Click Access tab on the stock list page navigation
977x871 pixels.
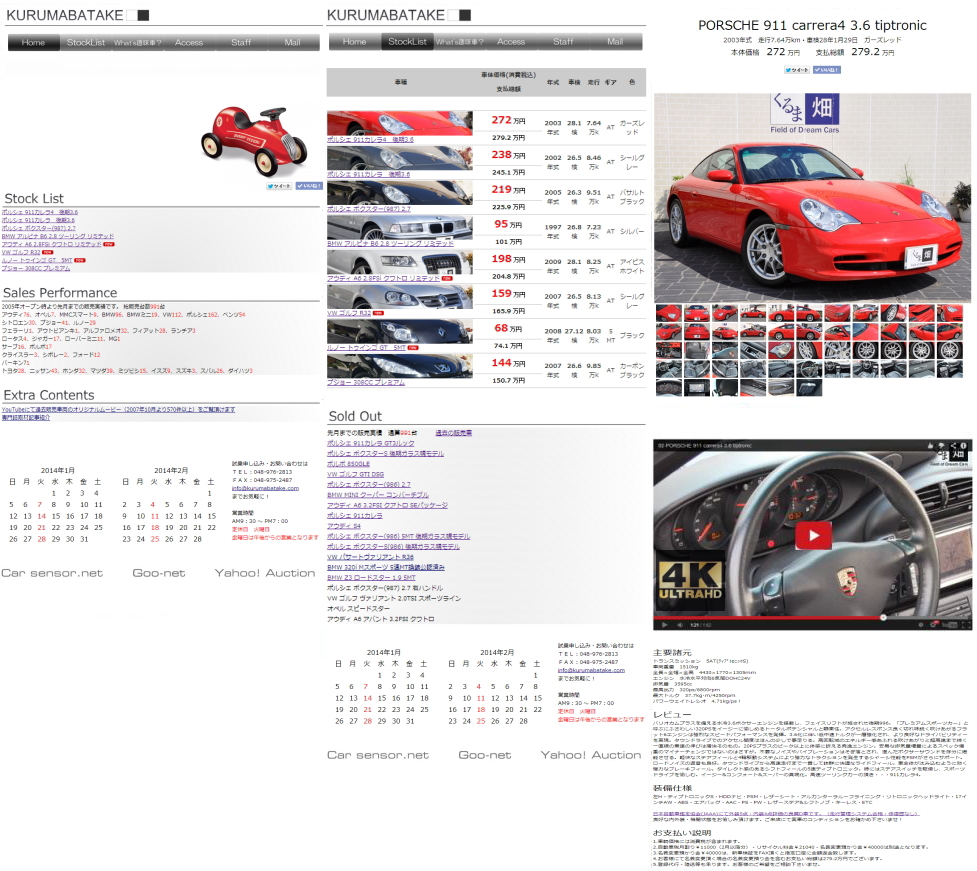(x=511, y=42)
